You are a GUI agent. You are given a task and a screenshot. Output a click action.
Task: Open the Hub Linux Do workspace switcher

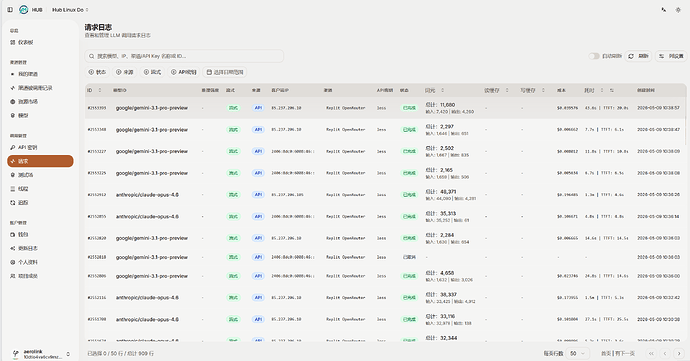pos(70,10)
